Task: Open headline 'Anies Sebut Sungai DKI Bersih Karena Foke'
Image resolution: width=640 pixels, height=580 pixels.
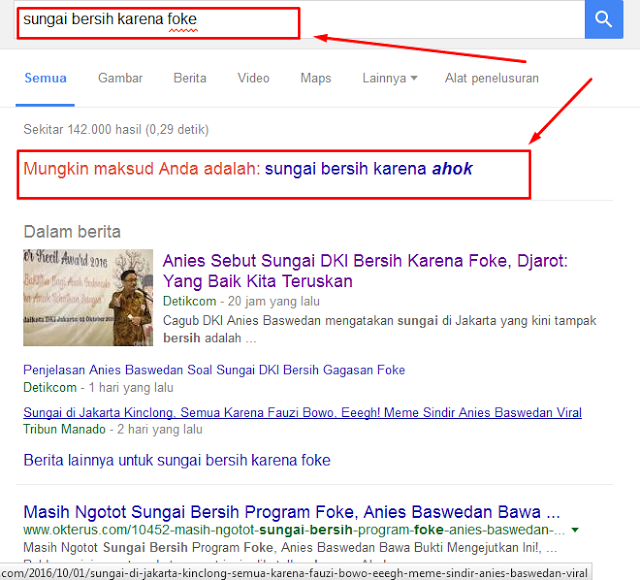Action: tap(365, 271)
